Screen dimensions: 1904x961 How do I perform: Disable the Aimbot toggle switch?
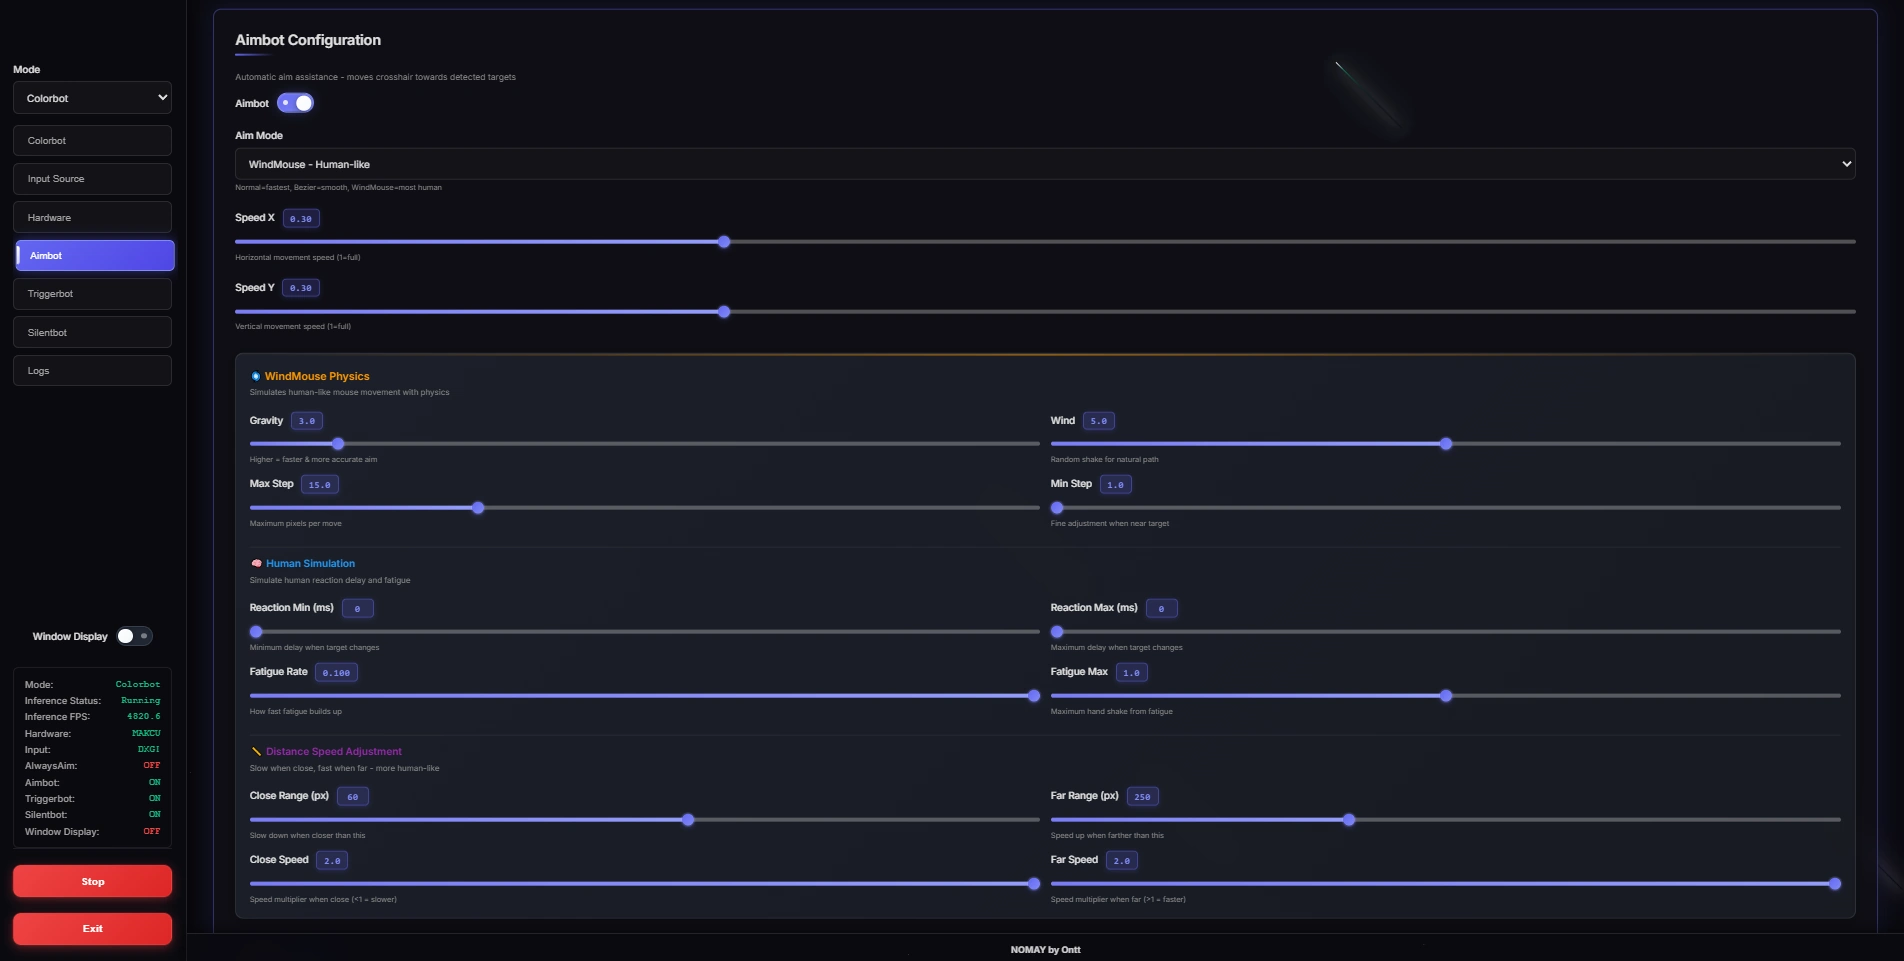point(296,103)
